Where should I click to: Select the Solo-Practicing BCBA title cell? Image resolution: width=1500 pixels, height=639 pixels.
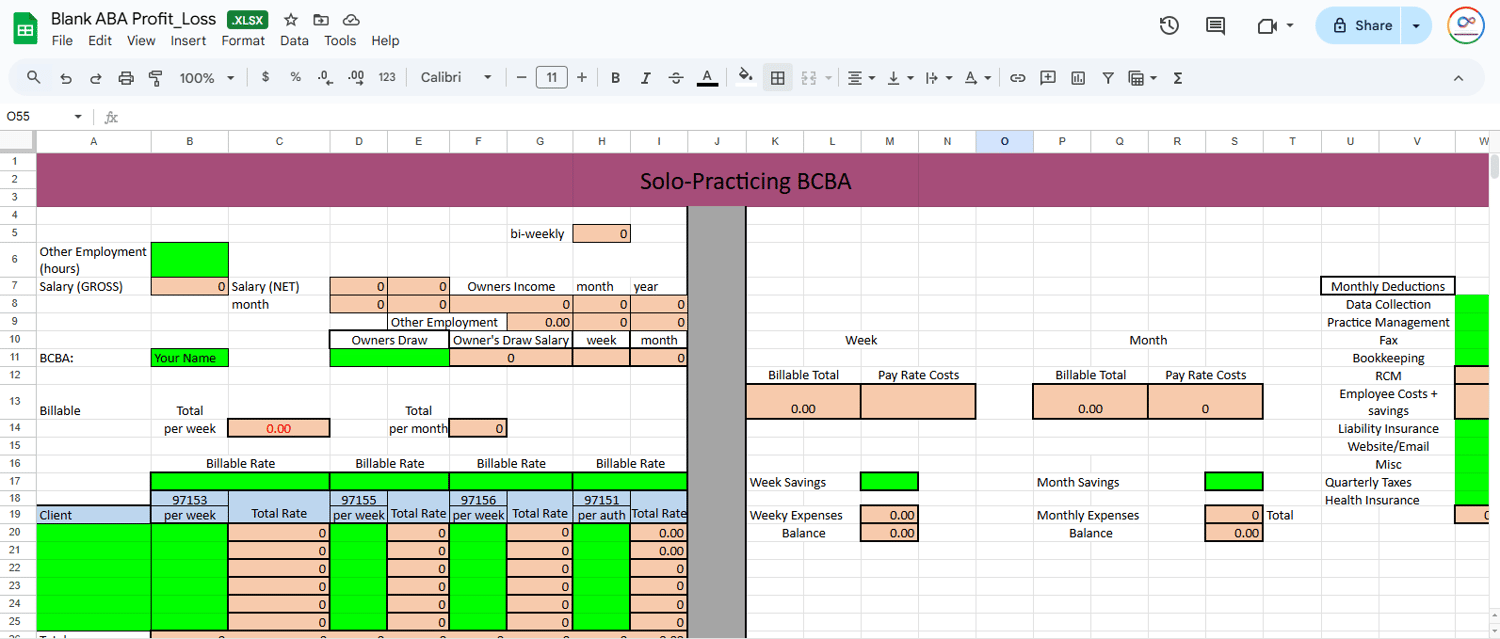(745, 180)
